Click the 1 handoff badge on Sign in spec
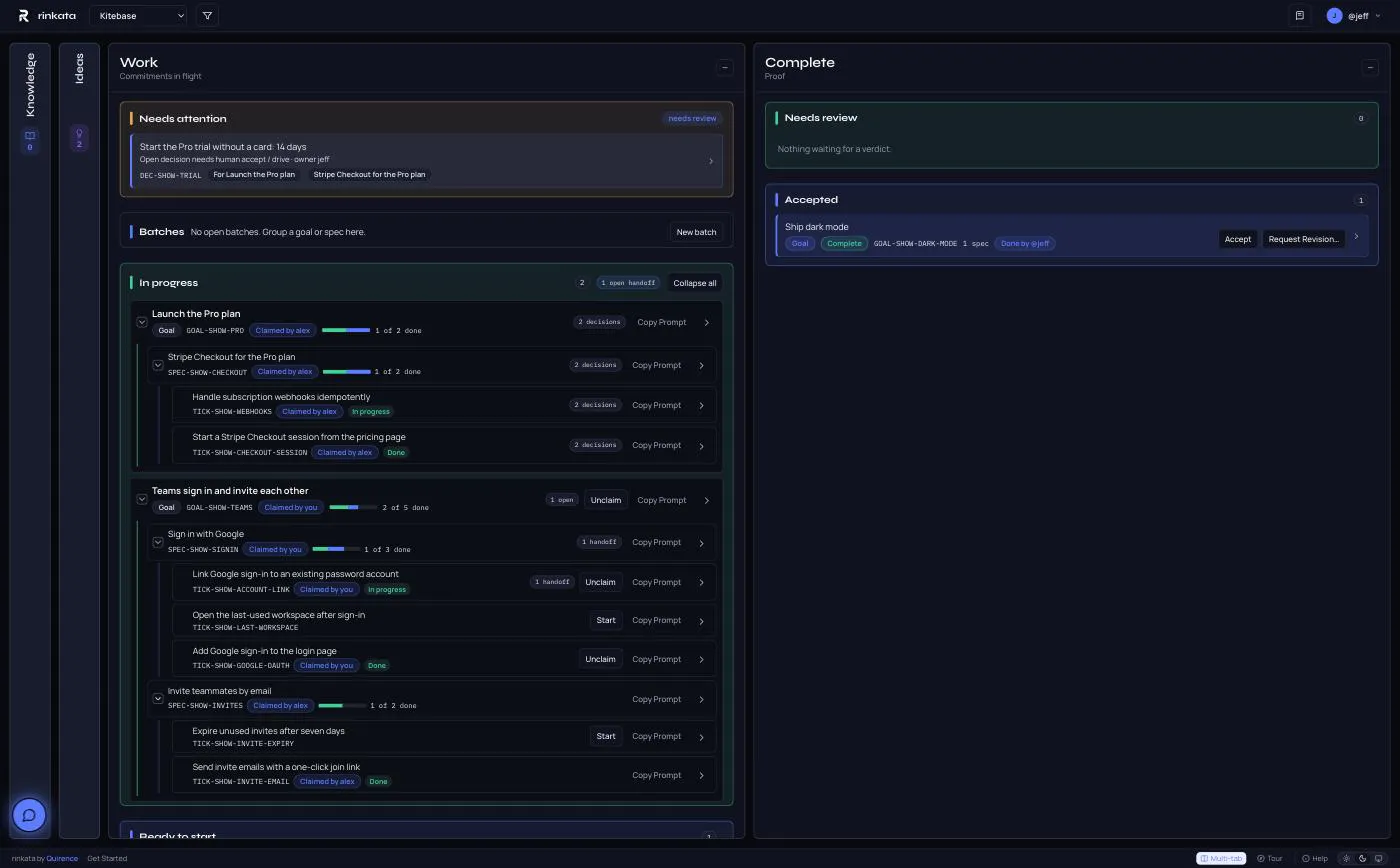This screenshot has height=868, width=1400. 599,542
